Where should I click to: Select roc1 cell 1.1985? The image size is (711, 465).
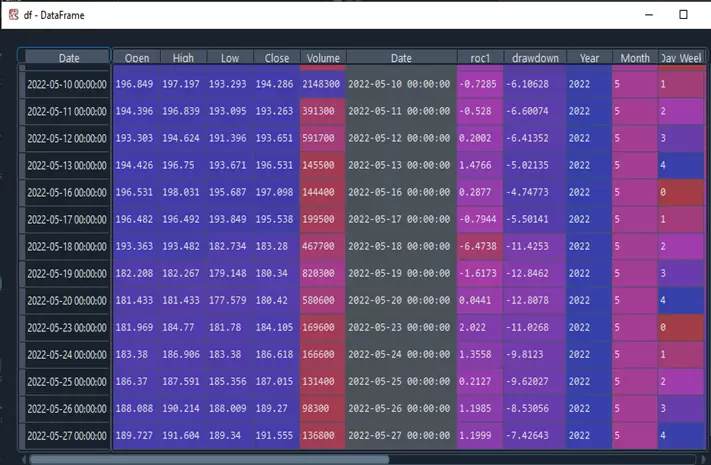click(480, 408)
